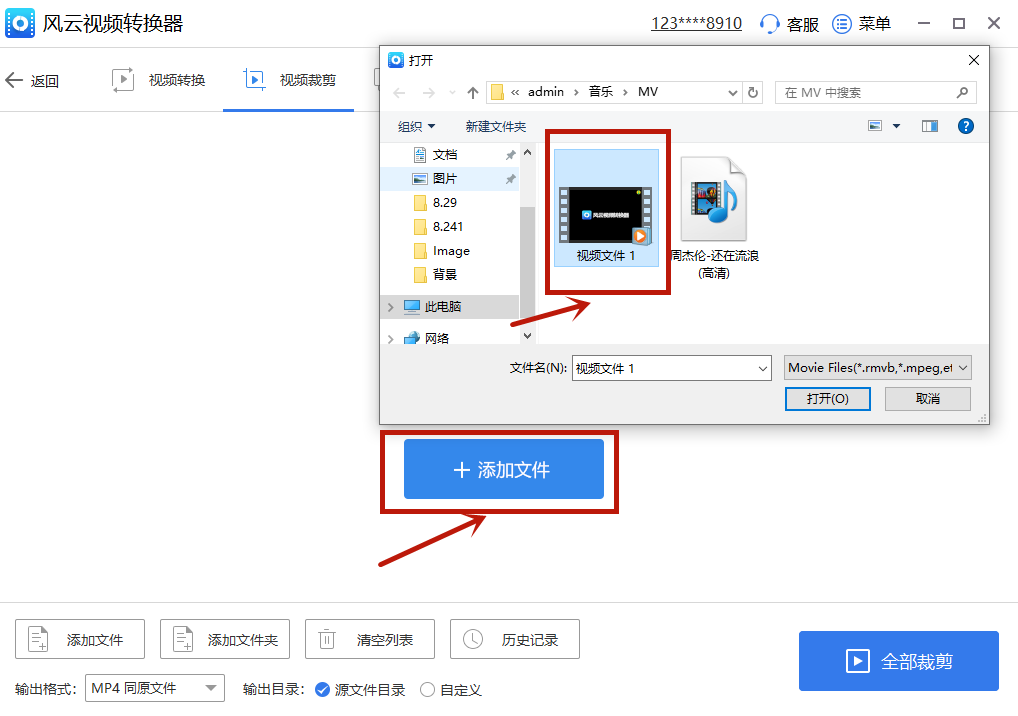Open the Image folder in sidebar

pos(451,251)
